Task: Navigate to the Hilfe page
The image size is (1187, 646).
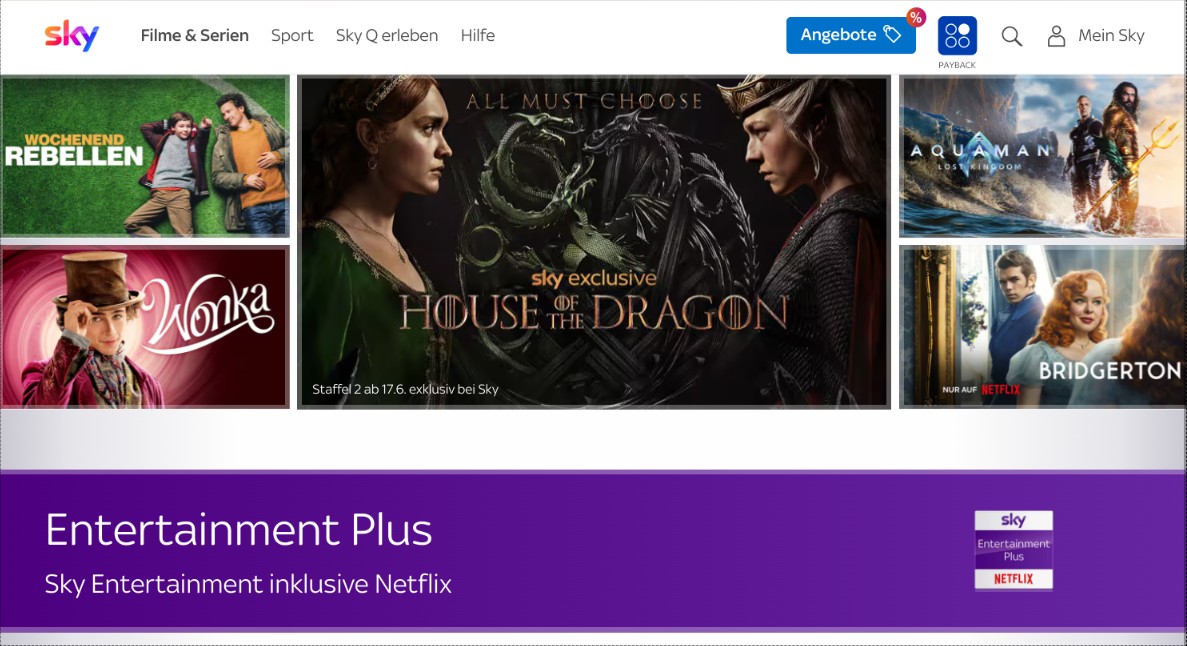Action: point(477,35)
